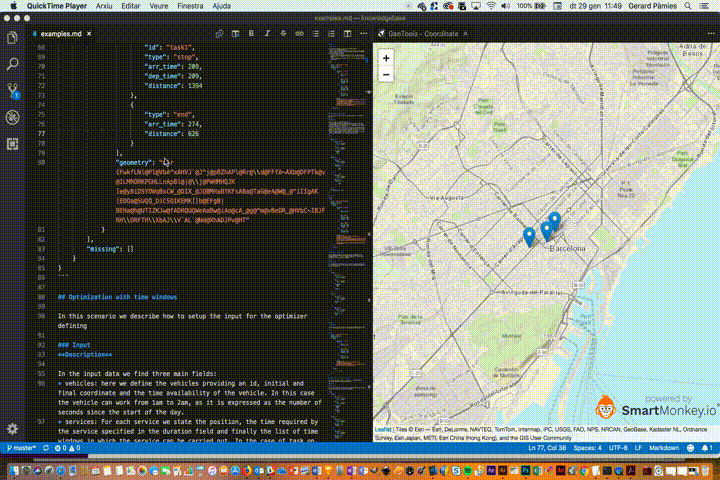Open the Apple menu

[14, 6]
